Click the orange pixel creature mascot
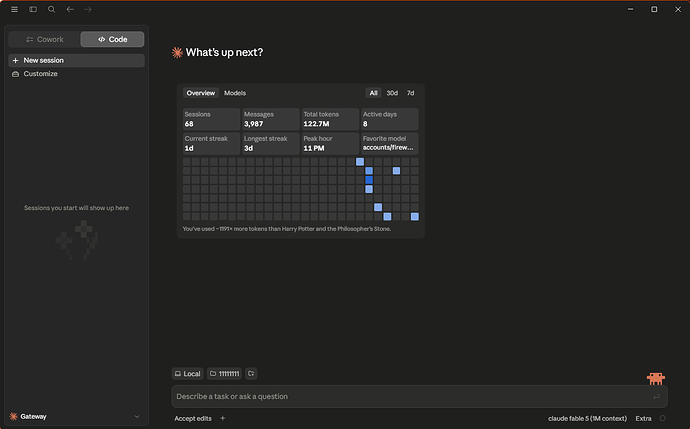 (x=656, y=378)
